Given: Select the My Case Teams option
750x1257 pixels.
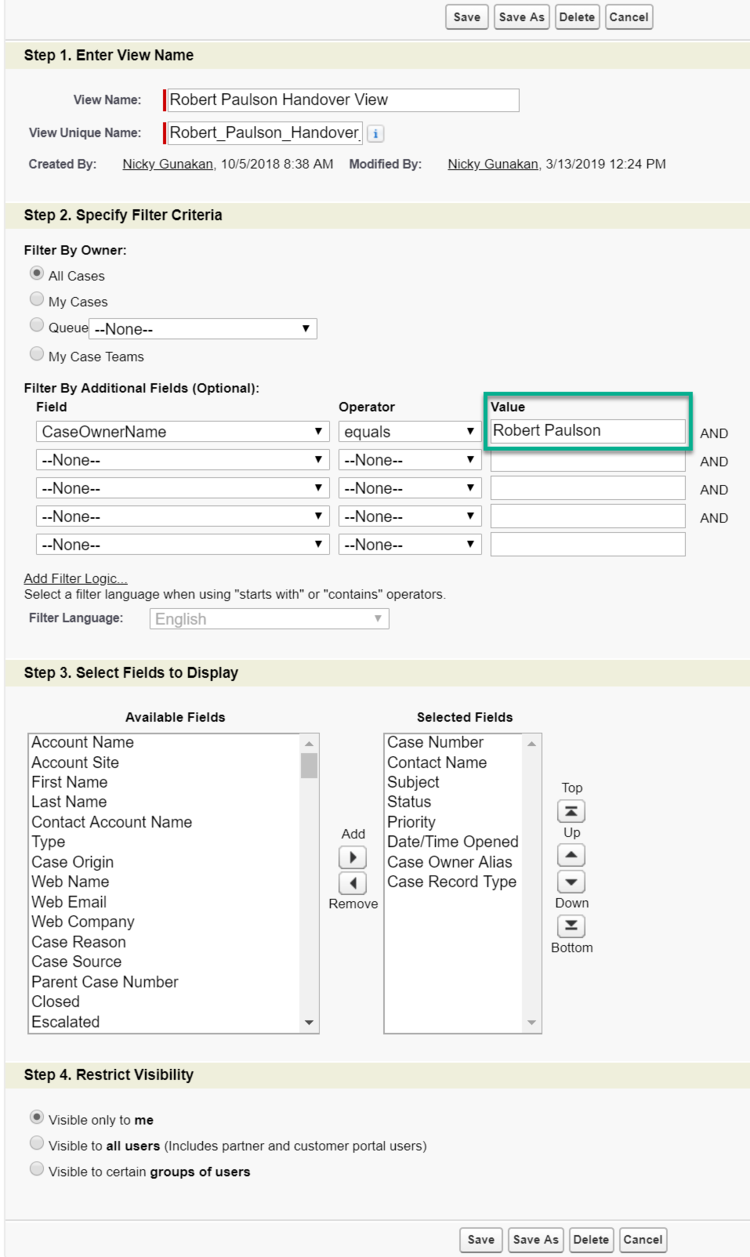Looking at the screenshot, I should [37, 354].
